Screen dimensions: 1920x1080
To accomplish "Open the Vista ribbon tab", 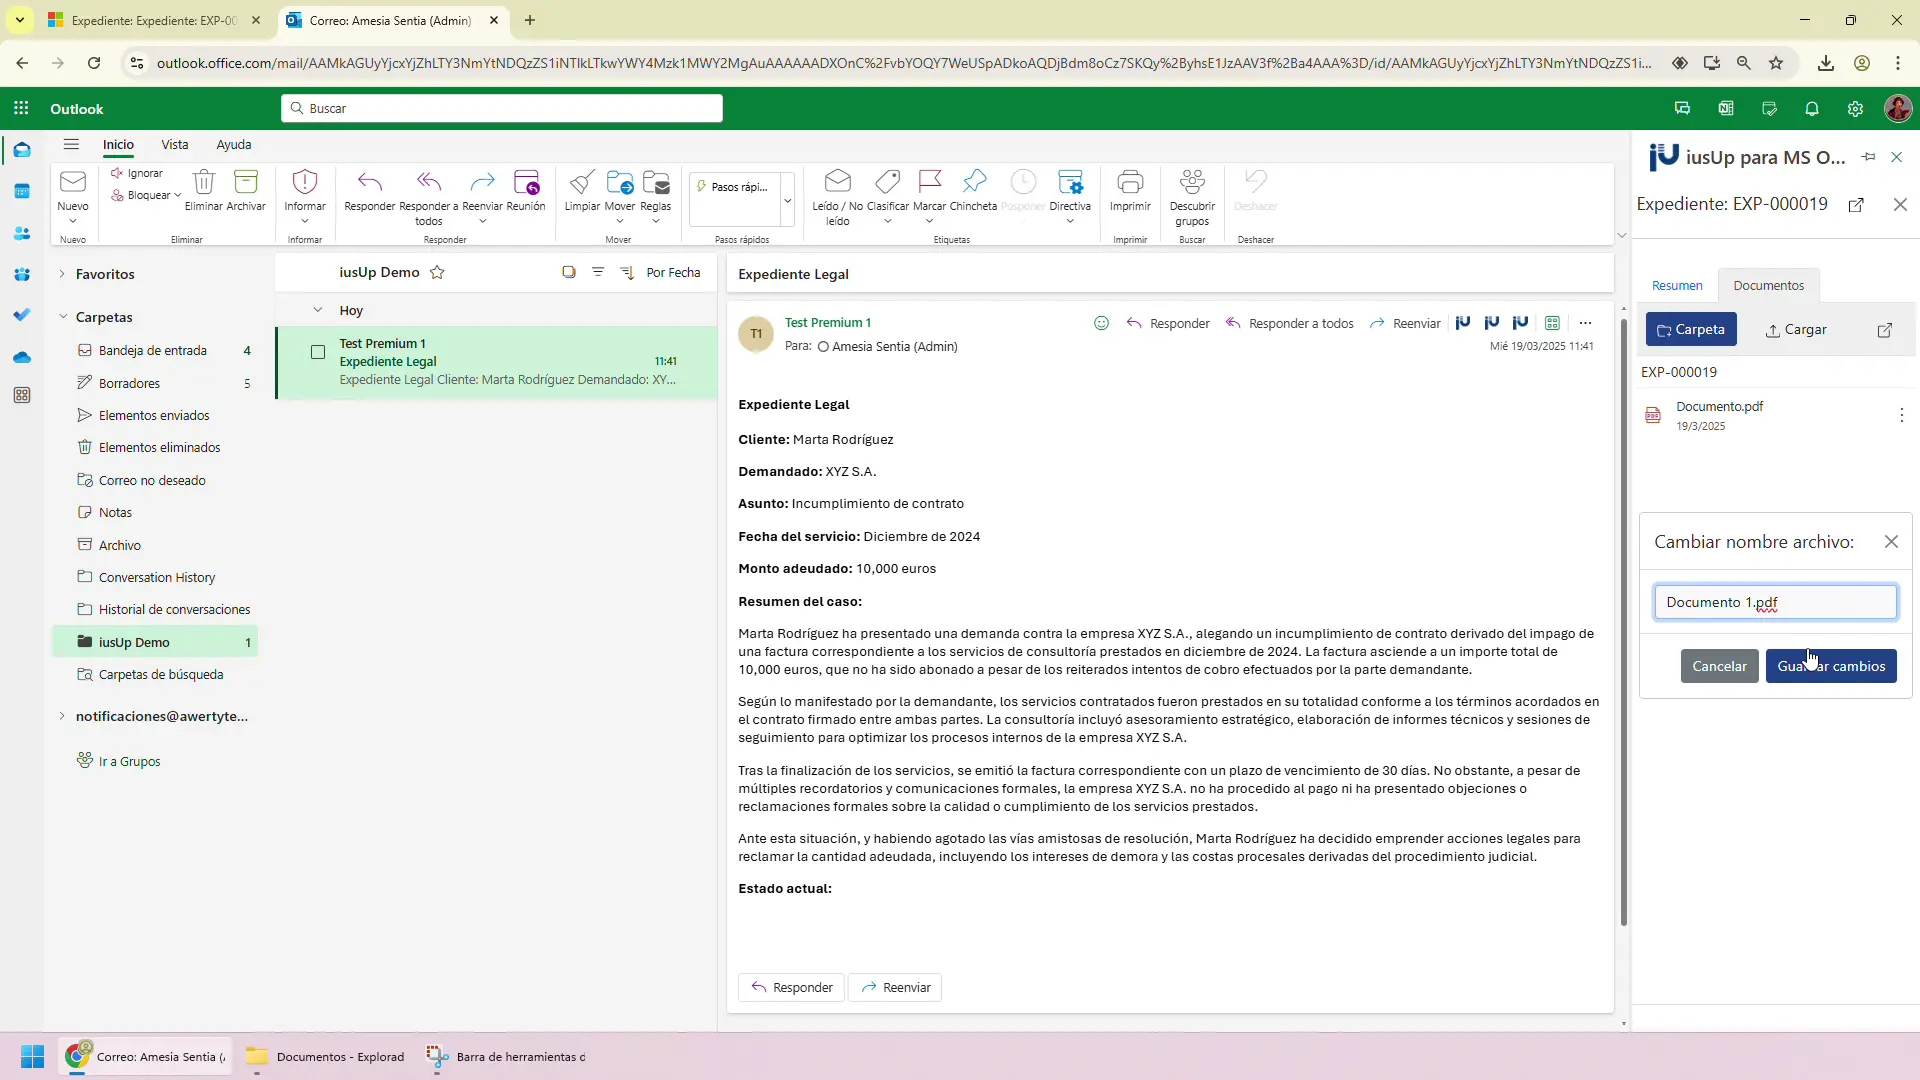I will (175, 144).
